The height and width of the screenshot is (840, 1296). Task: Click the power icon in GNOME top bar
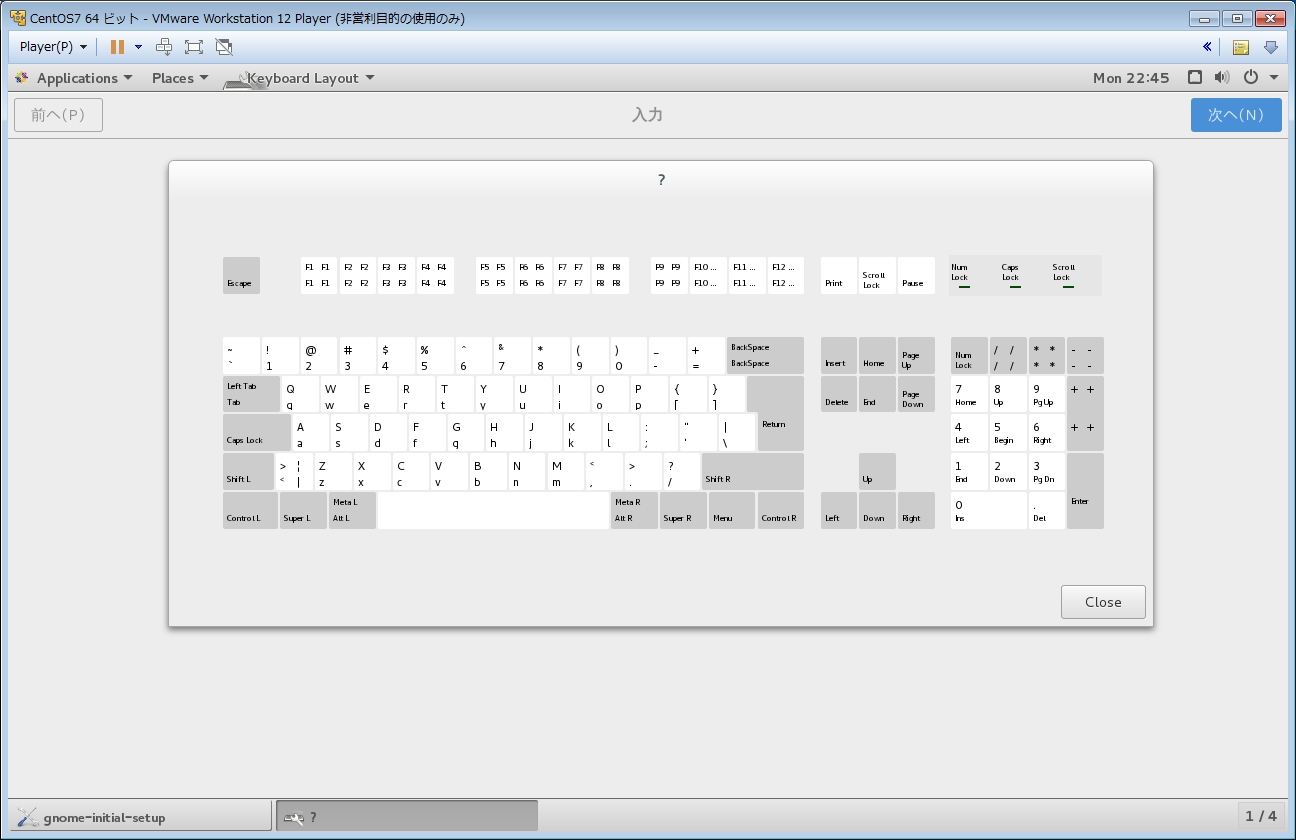pos(1251,78)
